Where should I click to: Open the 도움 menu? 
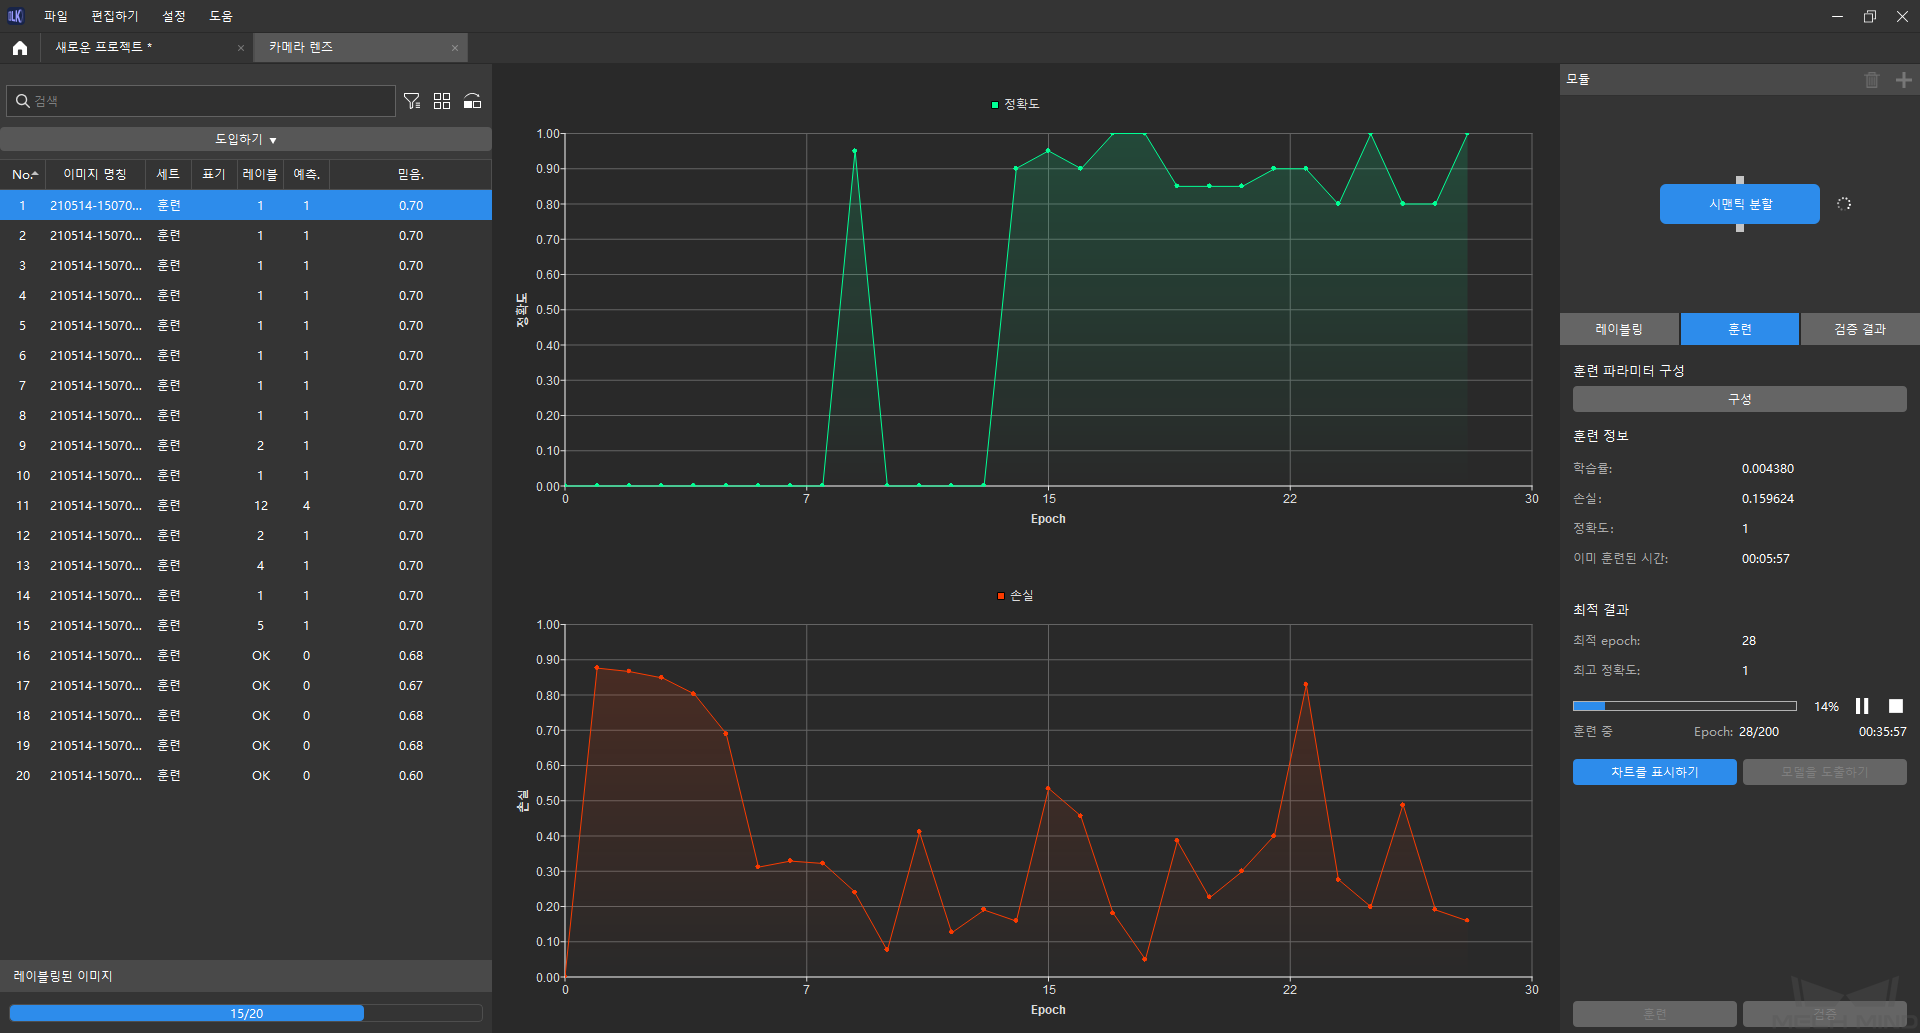pos(221,16)
